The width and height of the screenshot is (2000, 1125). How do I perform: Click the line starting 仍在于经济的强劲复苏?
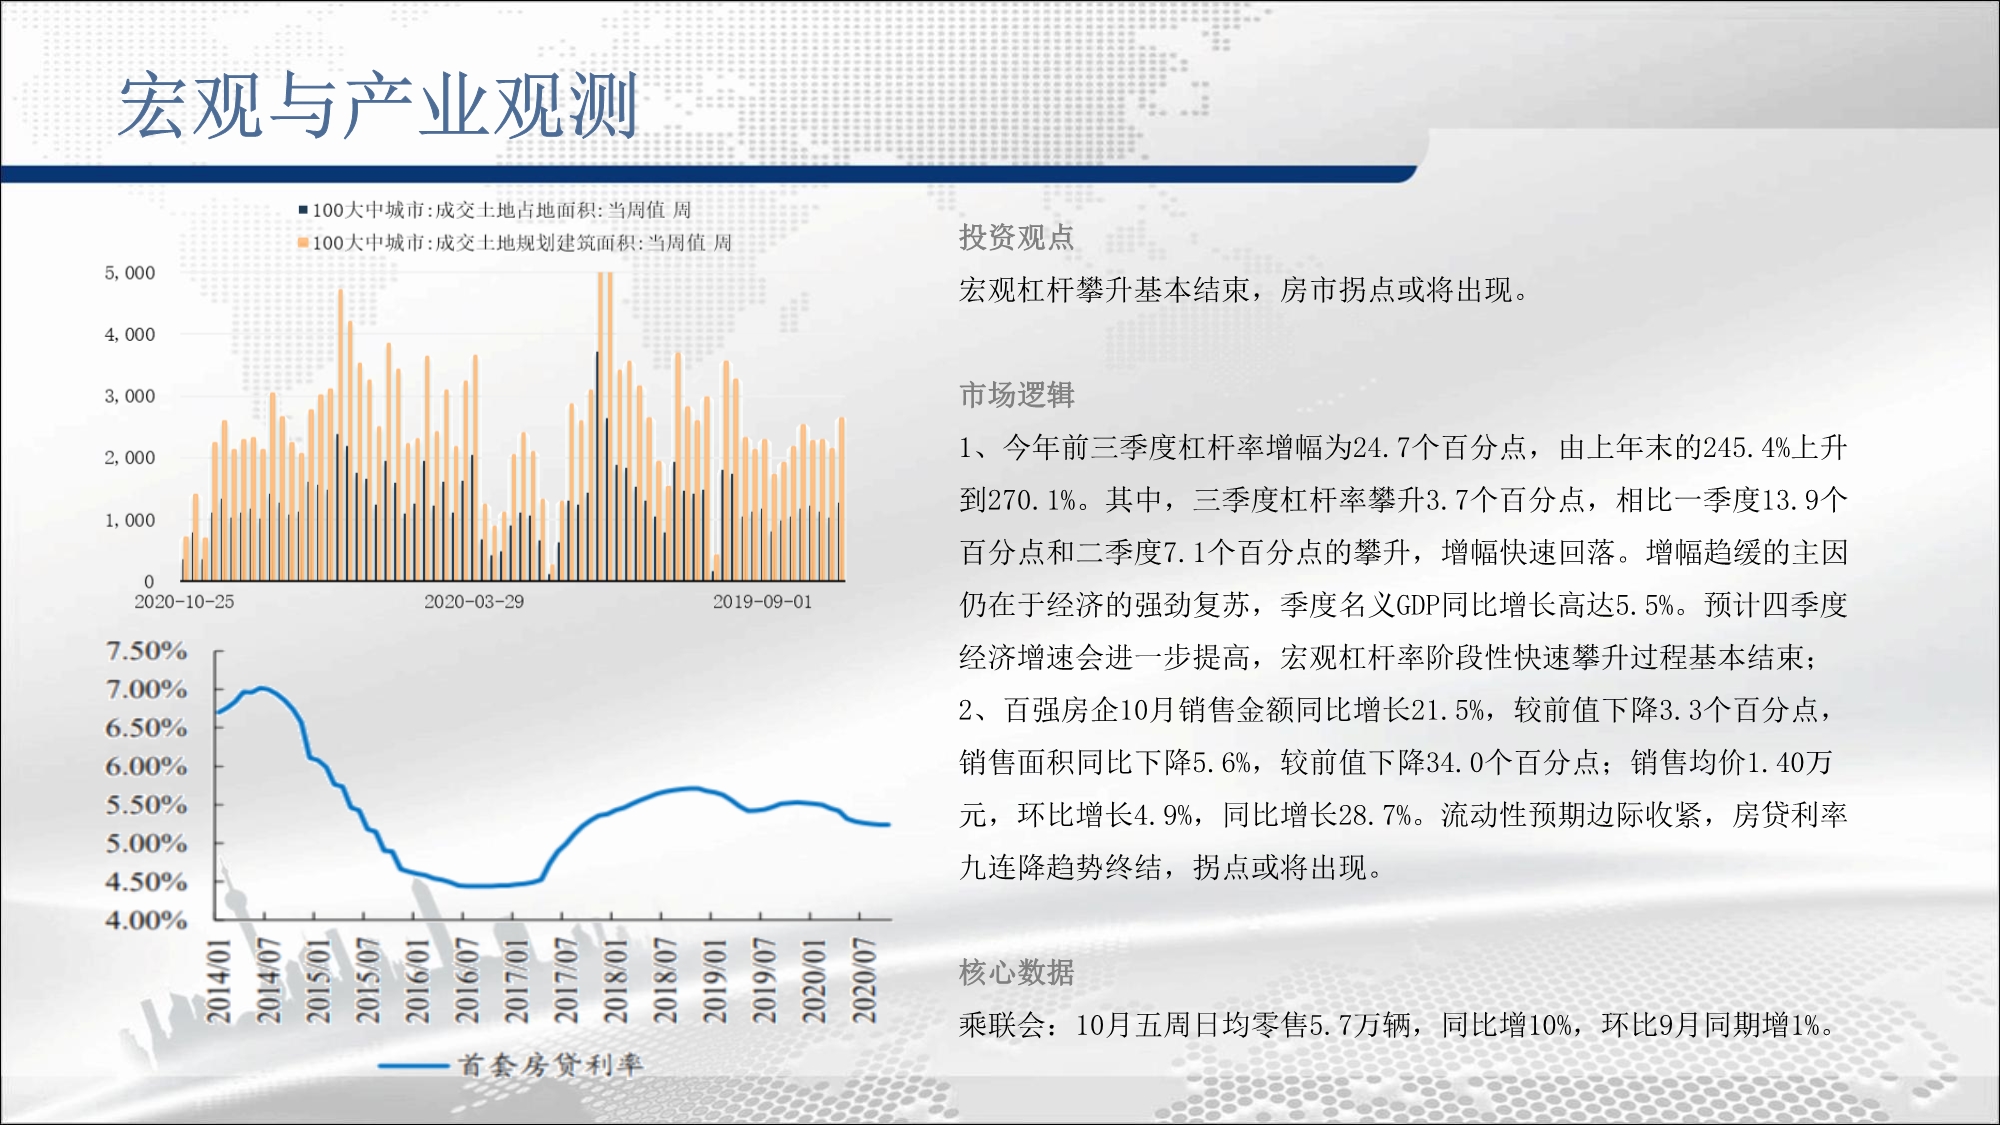coord(1402,604)
